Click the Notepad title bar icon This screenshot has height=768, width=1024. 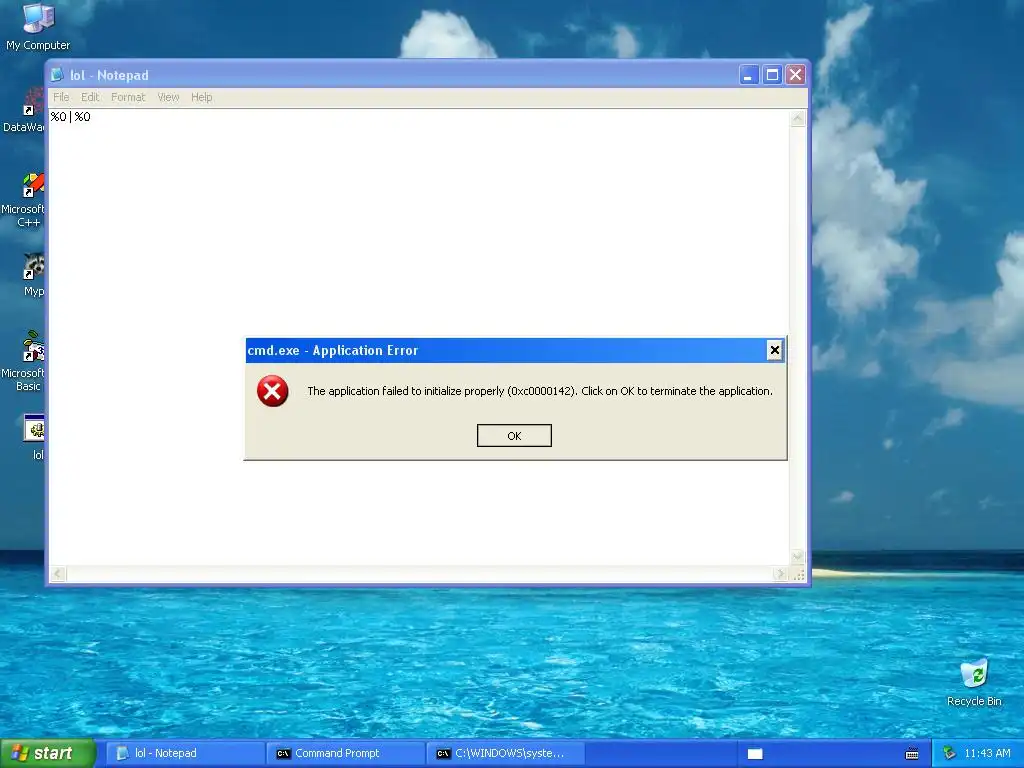[57, 75]
